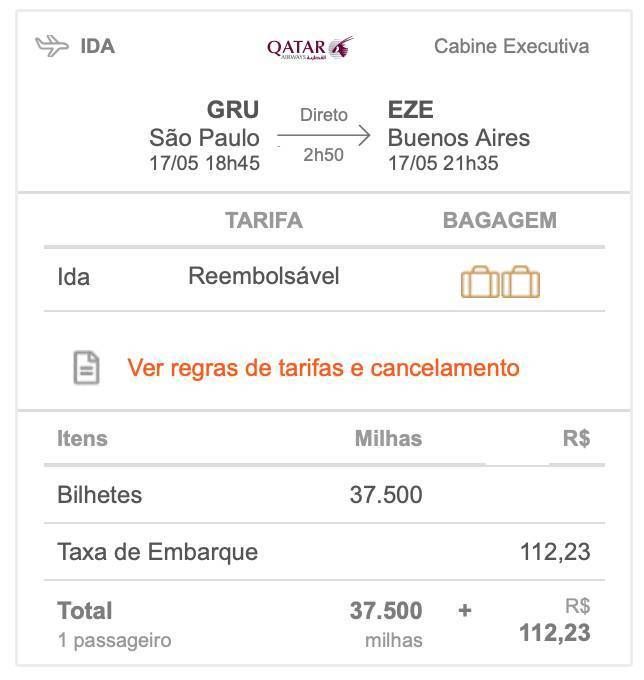Click the route arrow between GRU and EZE
The height and width of the screenshot is (680, 644).
tap(324, 135)
